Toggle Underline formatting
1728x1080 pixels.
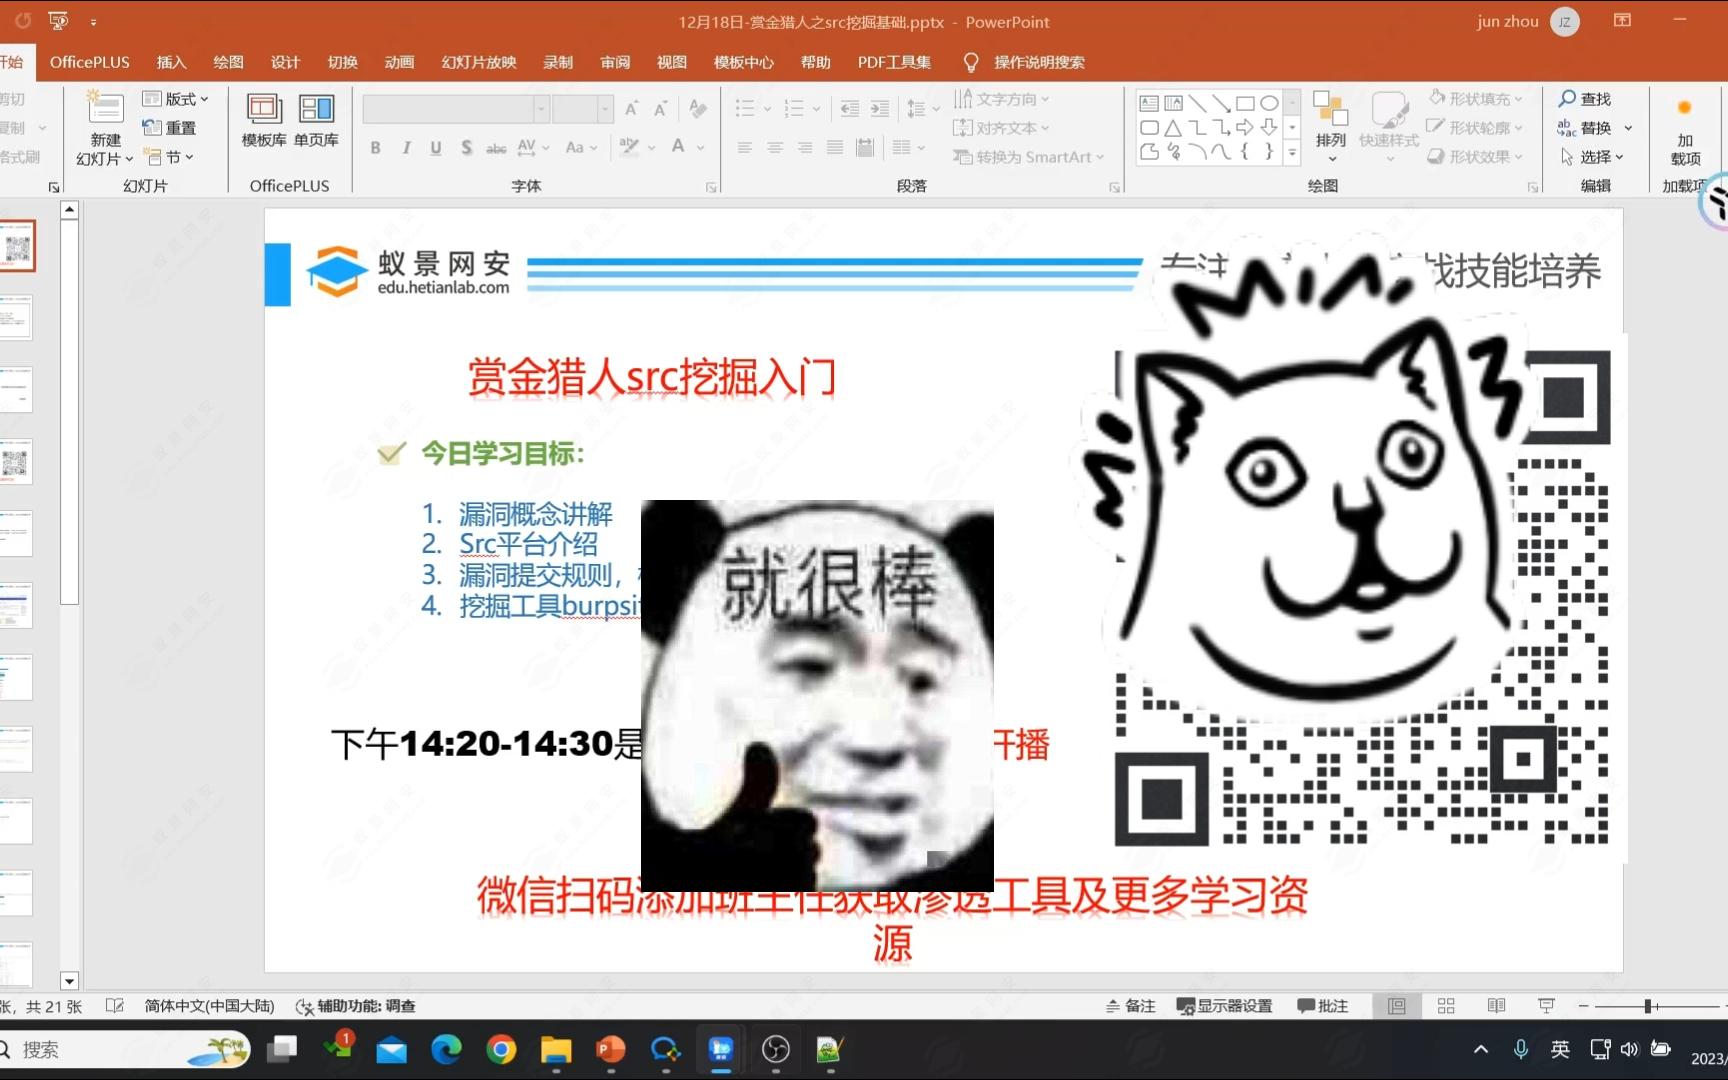(436, 148)
